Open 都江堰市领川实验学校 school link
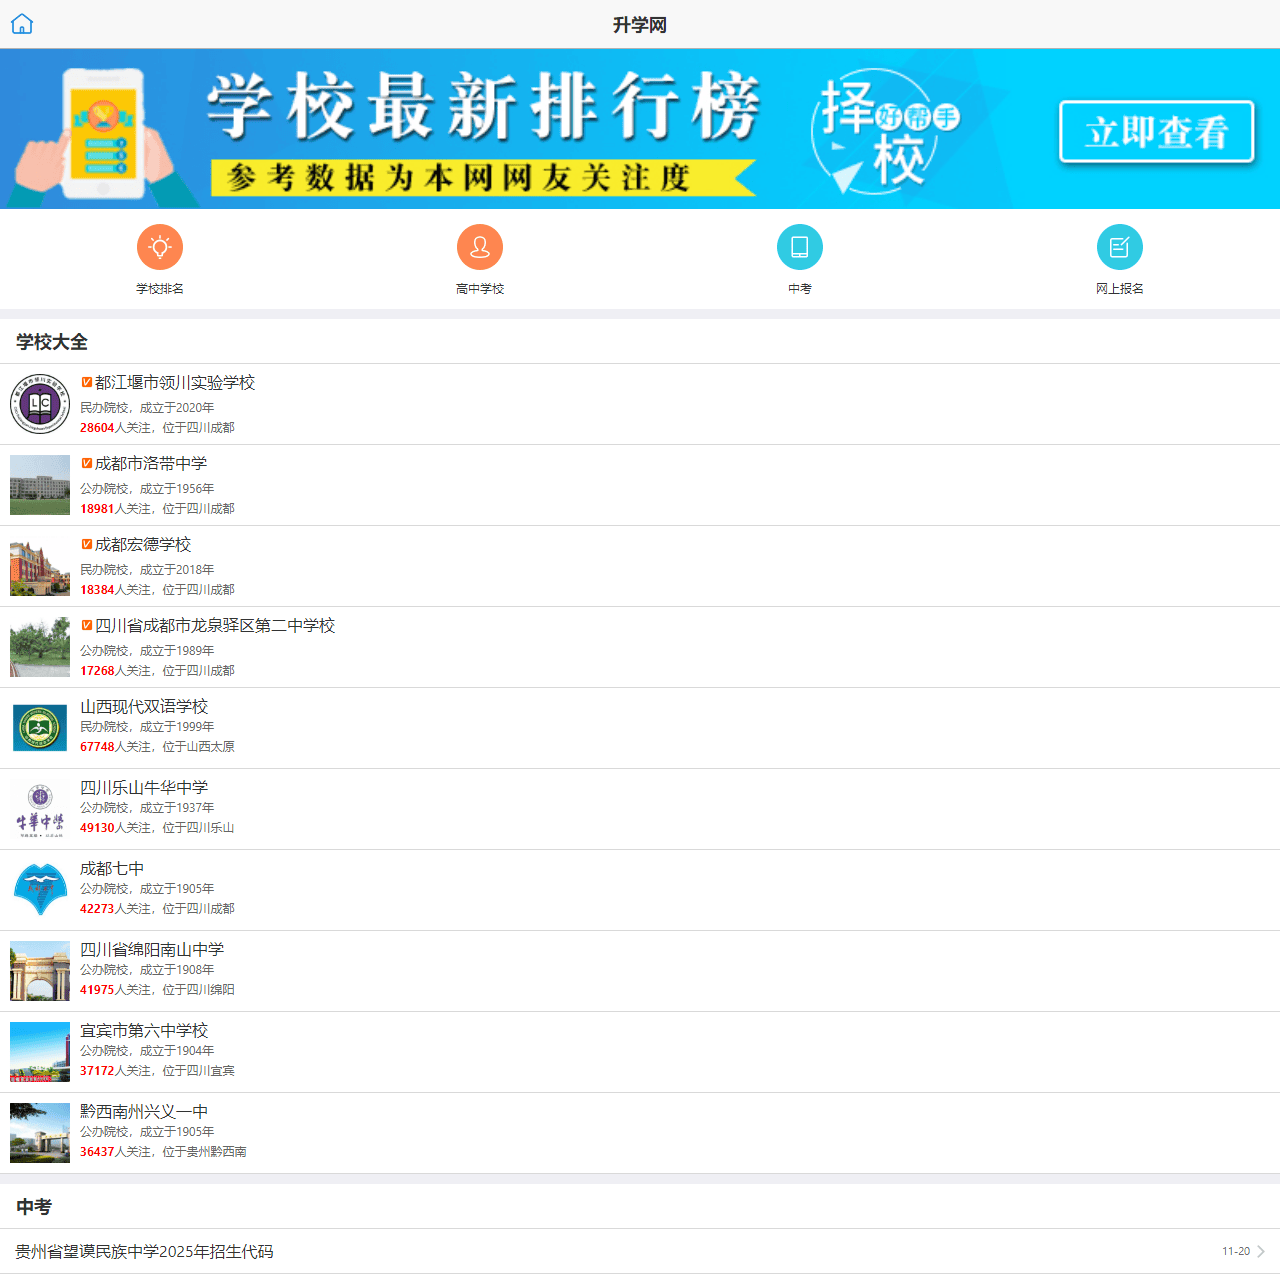 175,383
